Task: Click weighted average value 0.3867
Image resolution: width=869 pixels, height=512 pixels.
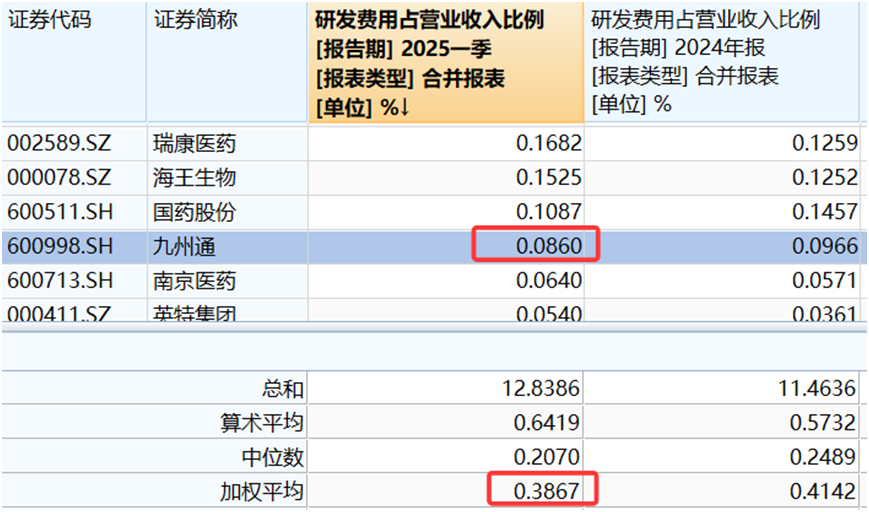Action: (x=546, y=491)
